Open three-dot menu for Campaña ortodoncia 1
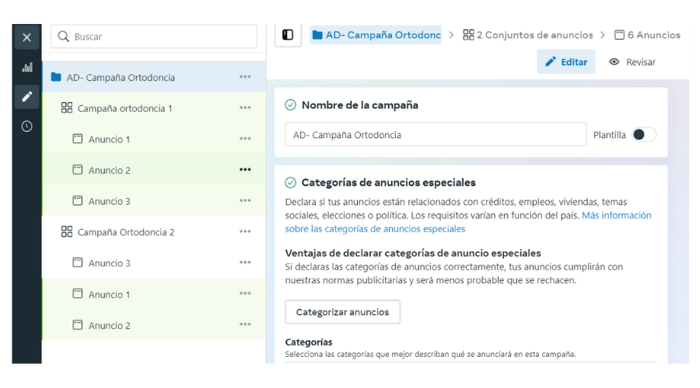 (245, 108)
